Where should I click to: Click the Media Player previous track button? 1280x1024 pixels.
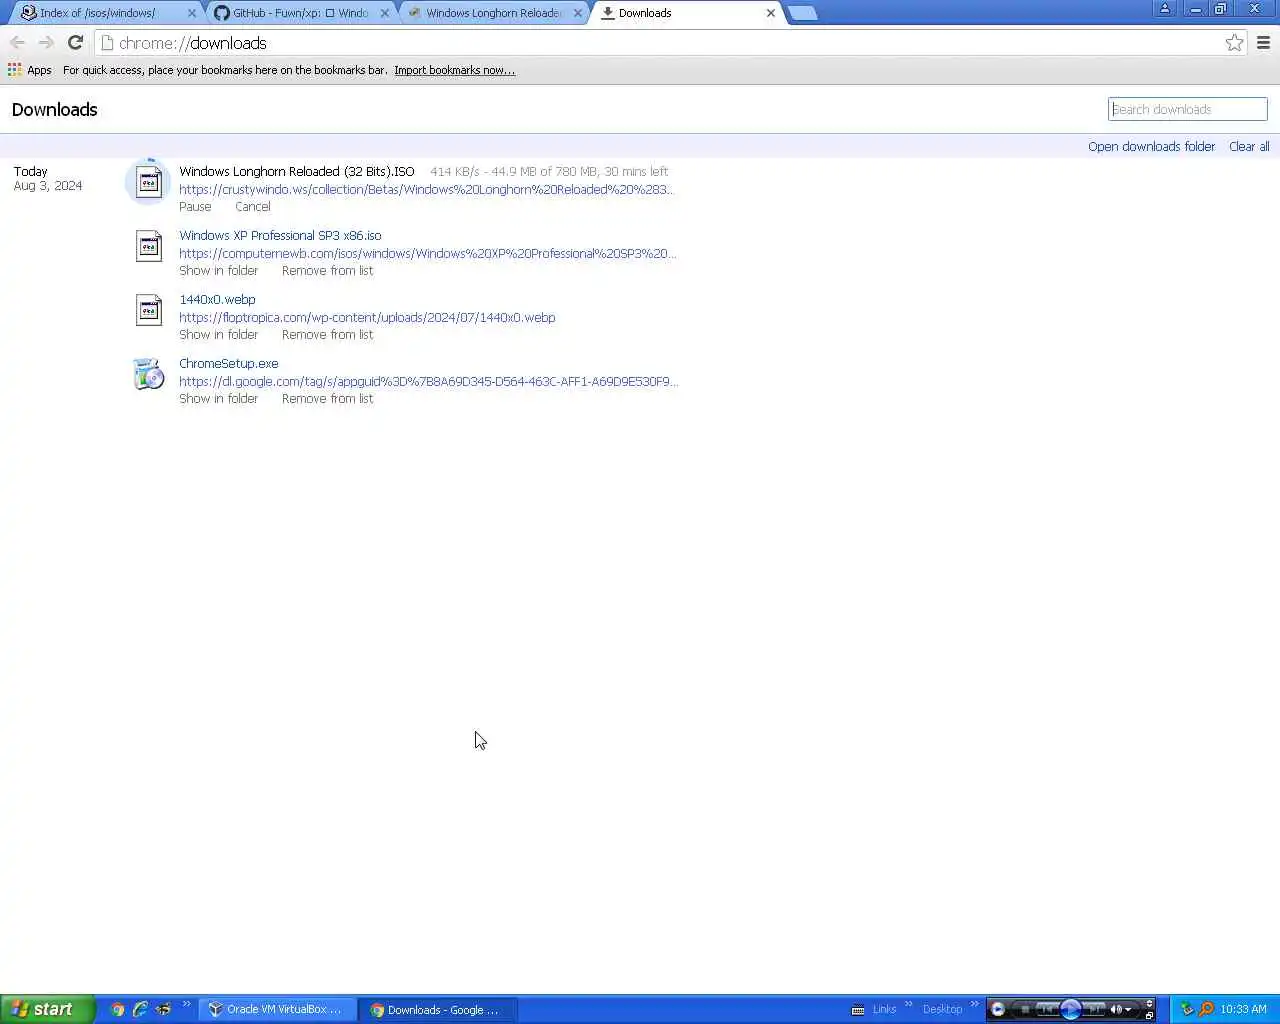[x=1047, y=1009]
